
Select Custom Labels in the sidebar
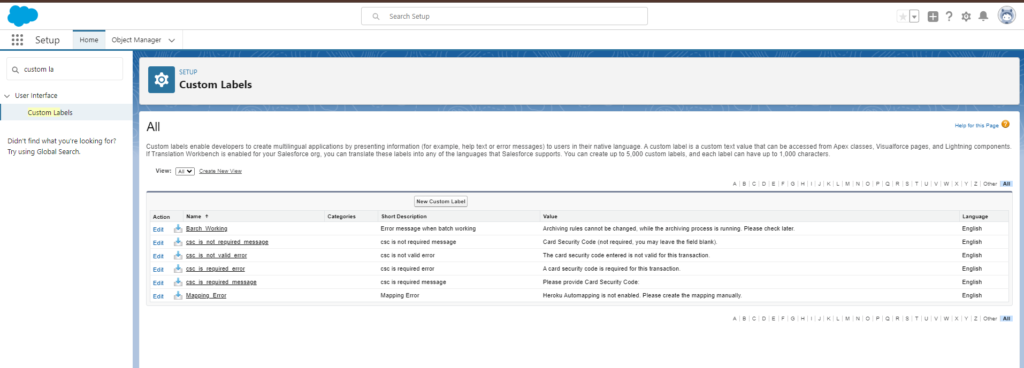pos(50,113)
